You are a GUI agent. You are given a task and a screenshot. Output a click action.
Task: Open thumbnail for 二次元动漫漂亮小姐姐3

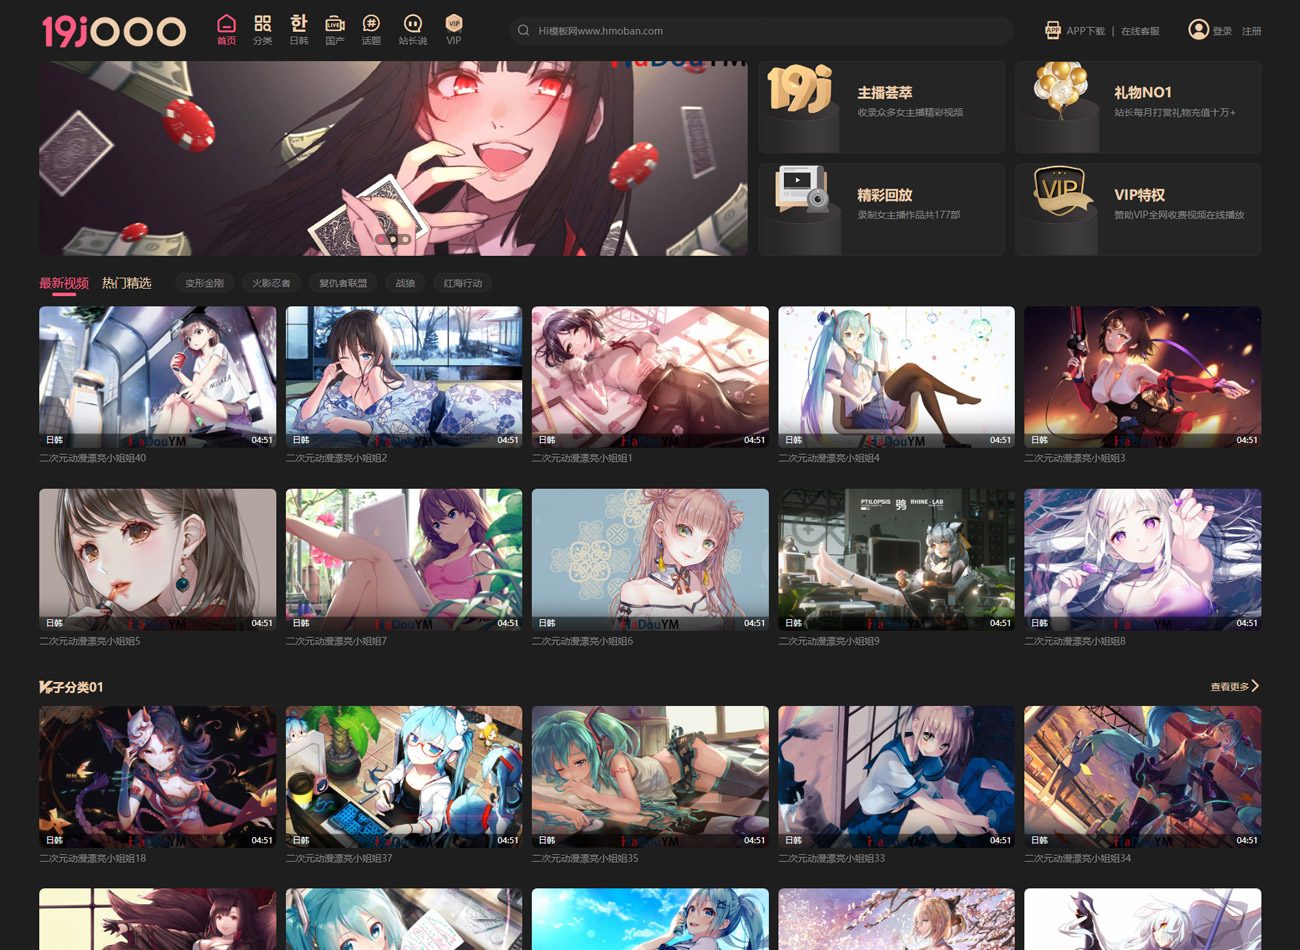pyautogui.click(x=1143, y=377)
